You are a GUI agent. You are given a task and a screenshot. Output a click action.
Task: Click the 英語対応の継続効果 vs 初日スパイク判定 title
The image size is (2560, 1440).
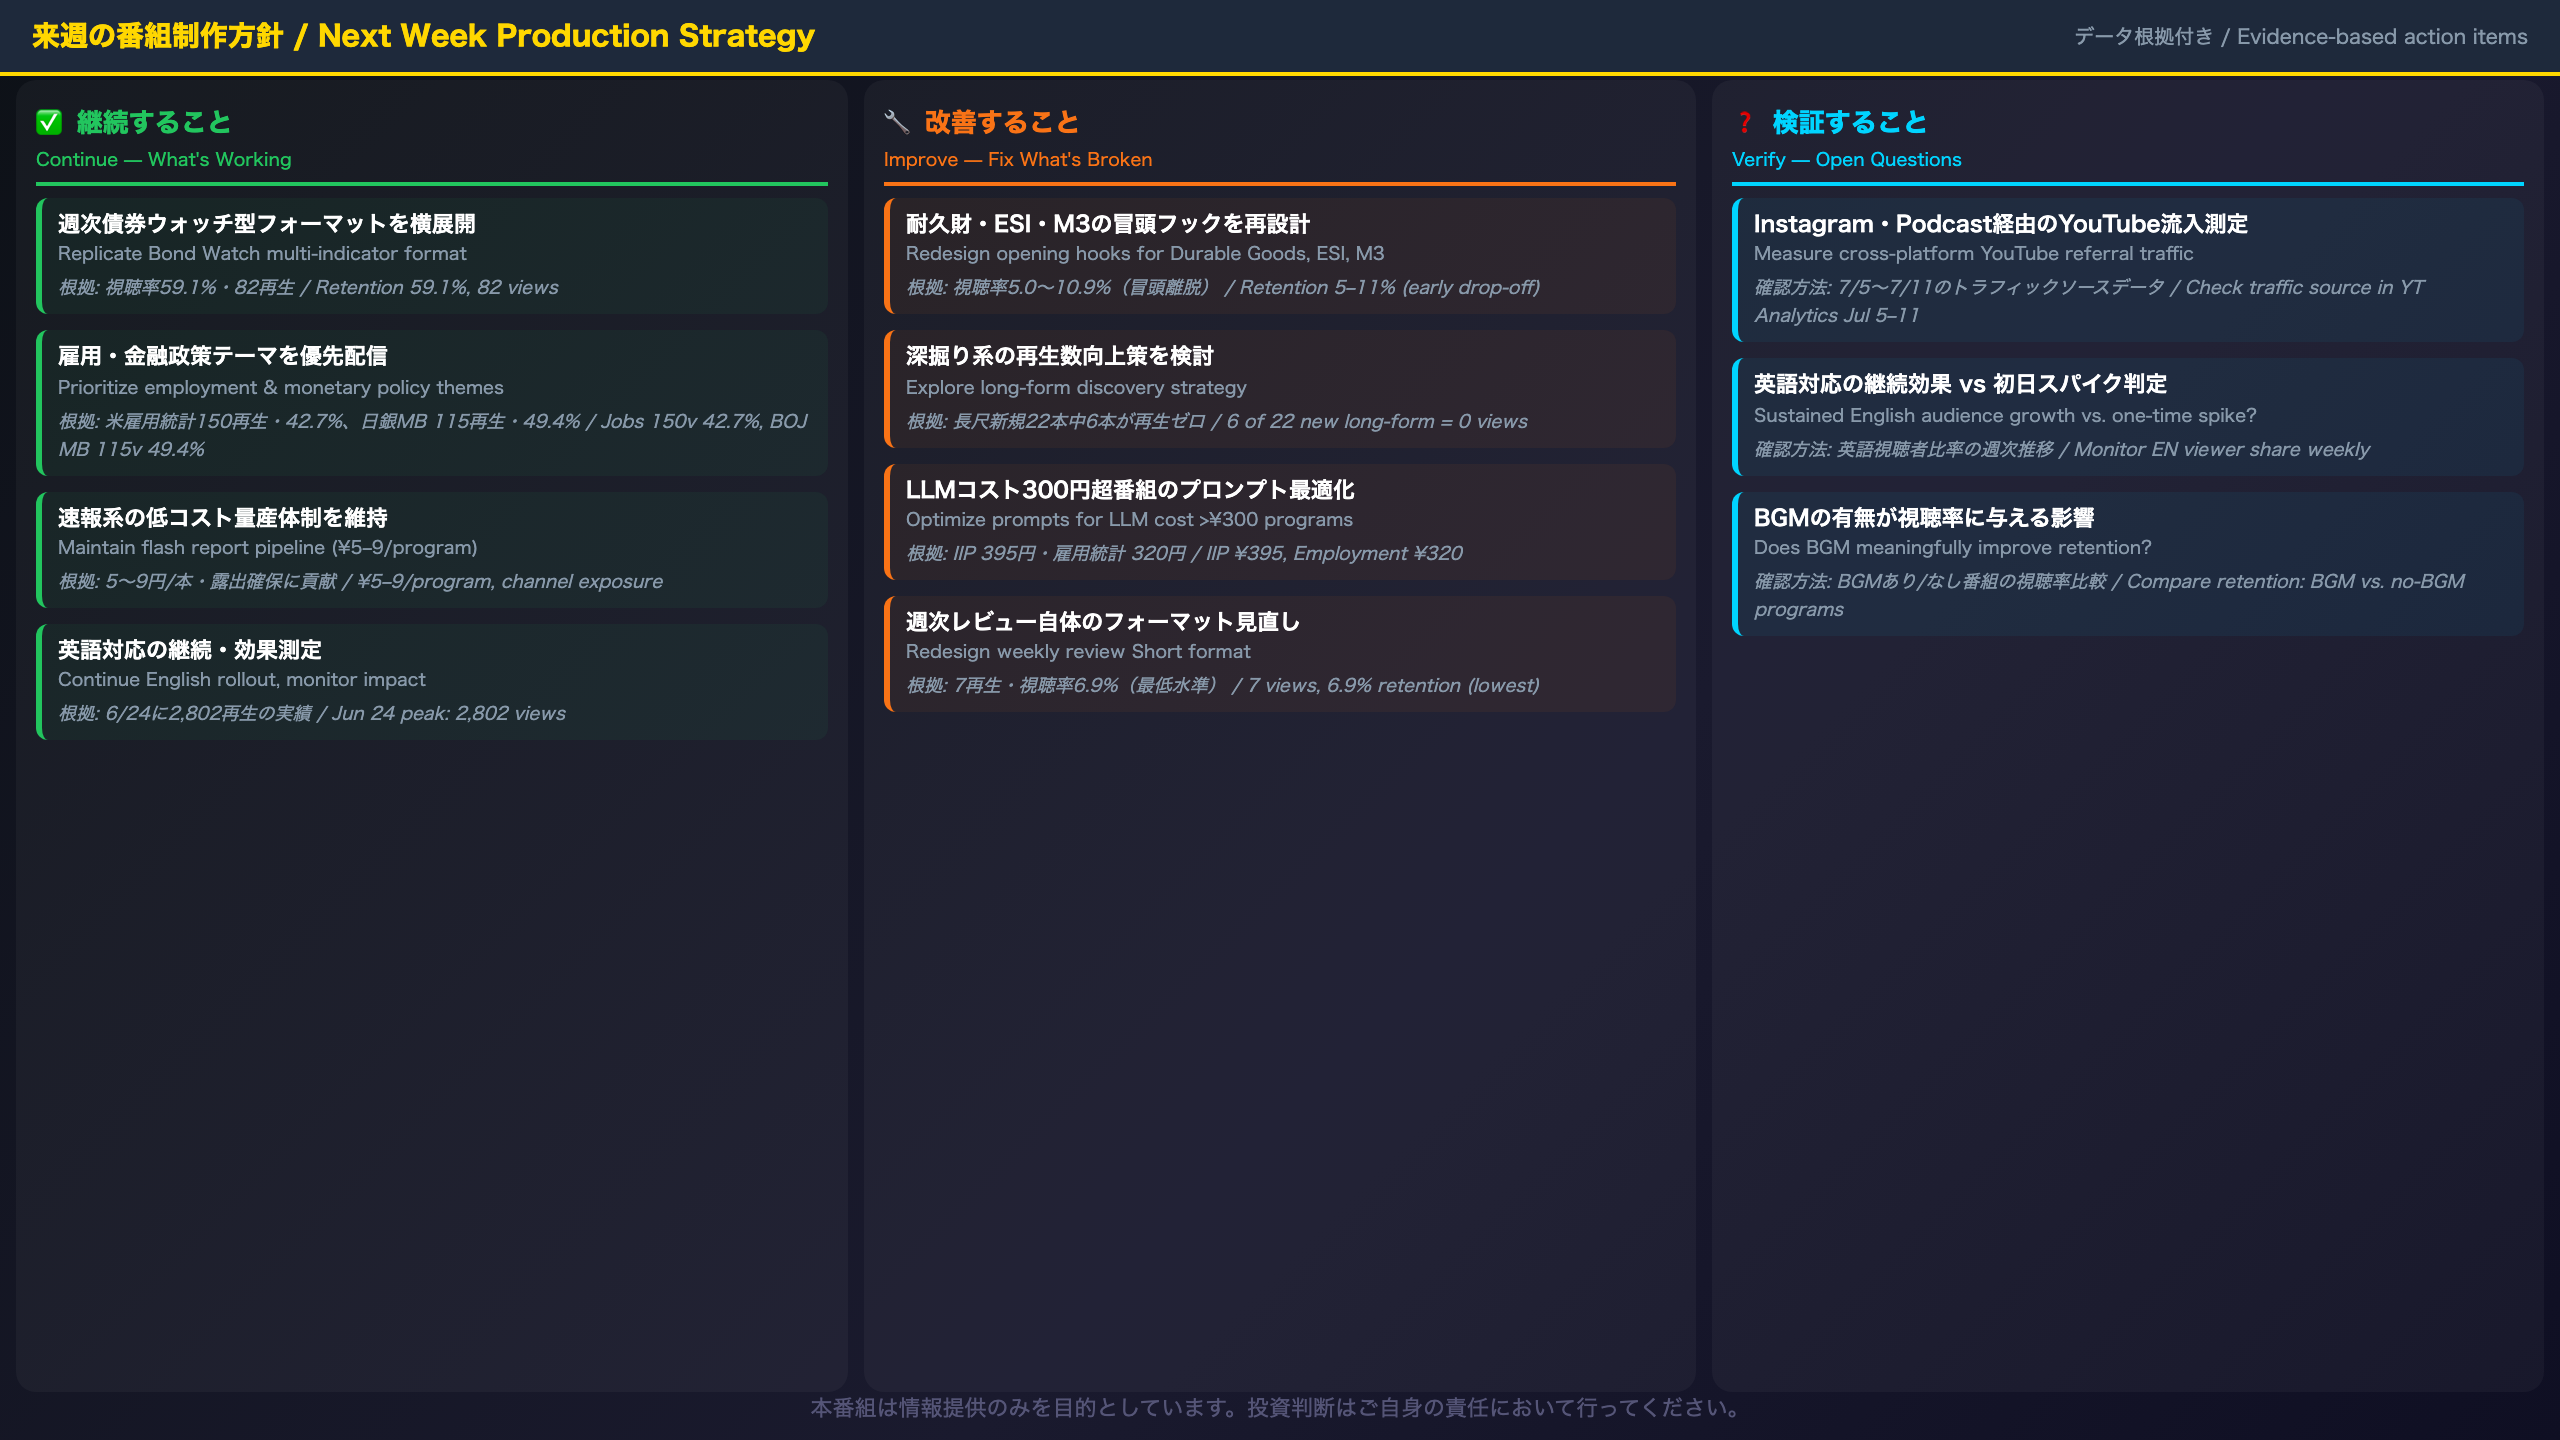pyautogui.click(x=1960, y=384)
